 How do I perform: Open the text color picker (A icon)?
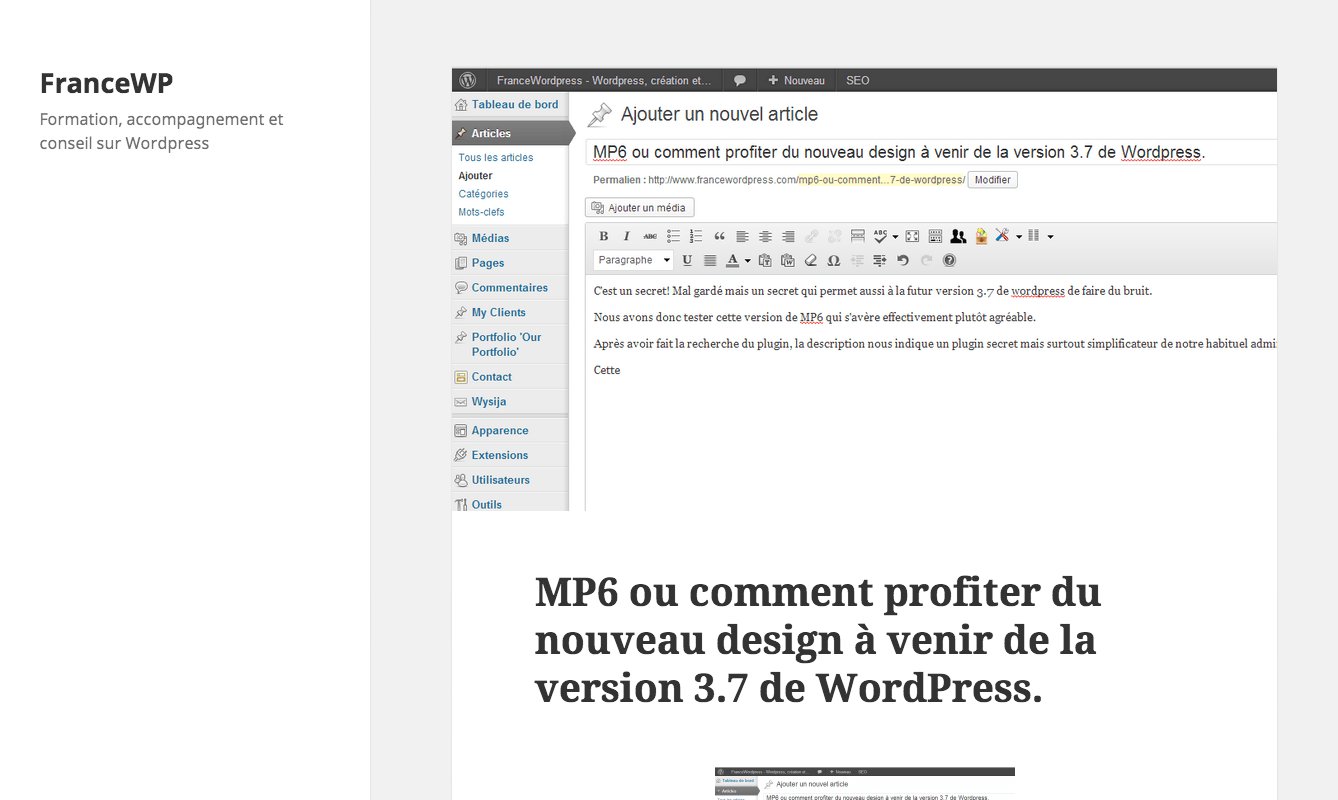coord(732,260)
